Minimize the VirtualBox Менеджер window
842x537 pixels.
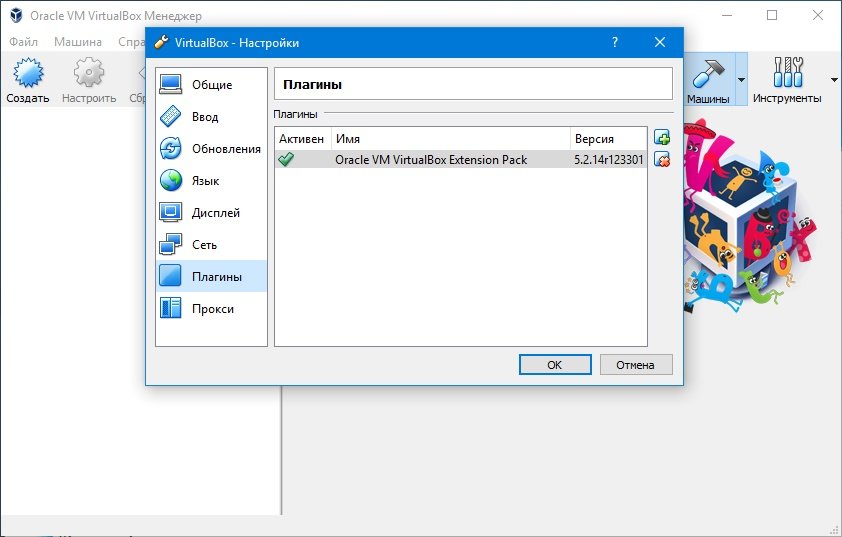(727, 15)
